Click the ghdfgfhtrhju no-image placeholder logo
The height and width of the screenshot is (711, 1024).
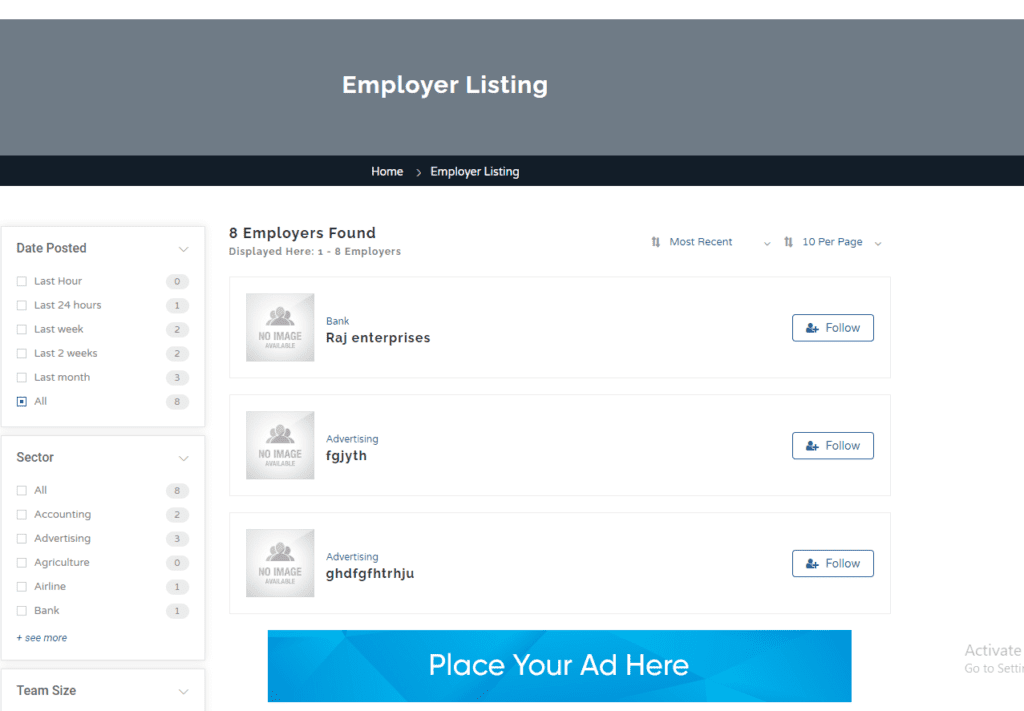(280, 563)
